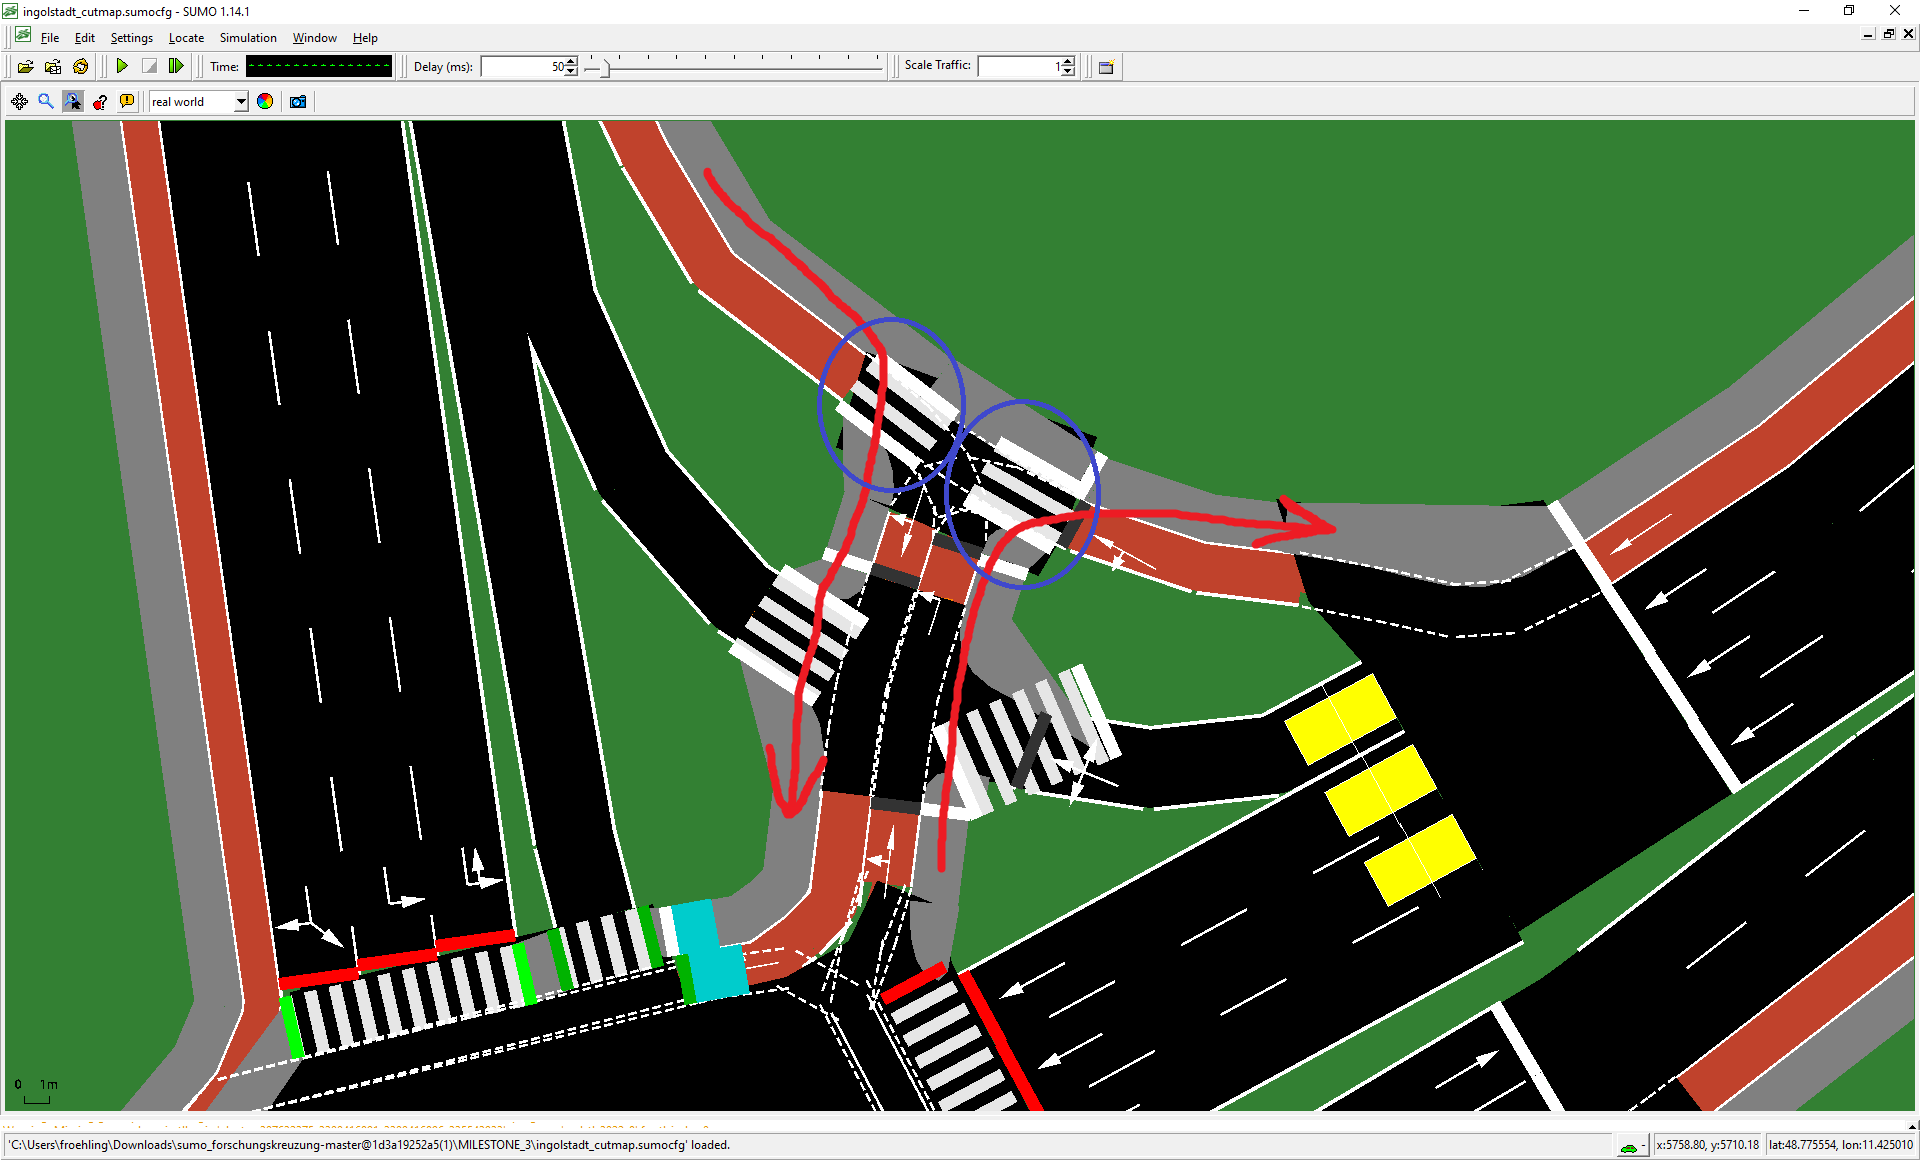Screen dimensions: 1920x1160
Task: Open a simulation configuration file
Action: coord(26,66)
